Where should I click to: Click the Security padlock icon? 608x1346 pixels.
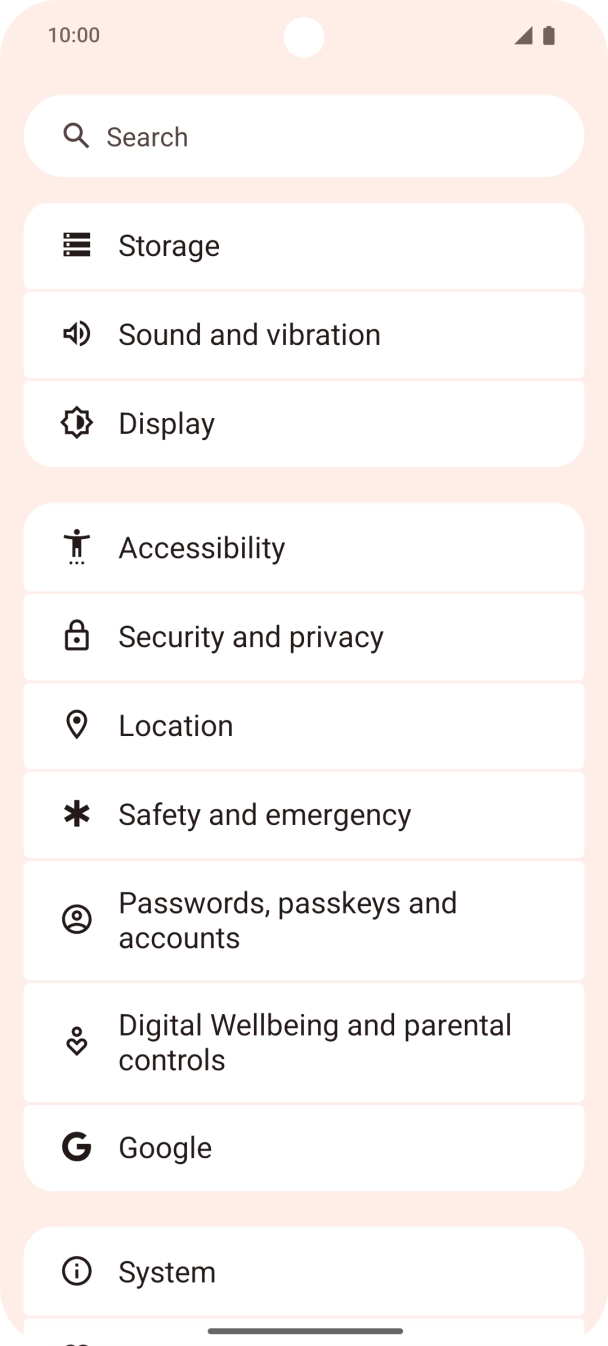tap(77, 636)
